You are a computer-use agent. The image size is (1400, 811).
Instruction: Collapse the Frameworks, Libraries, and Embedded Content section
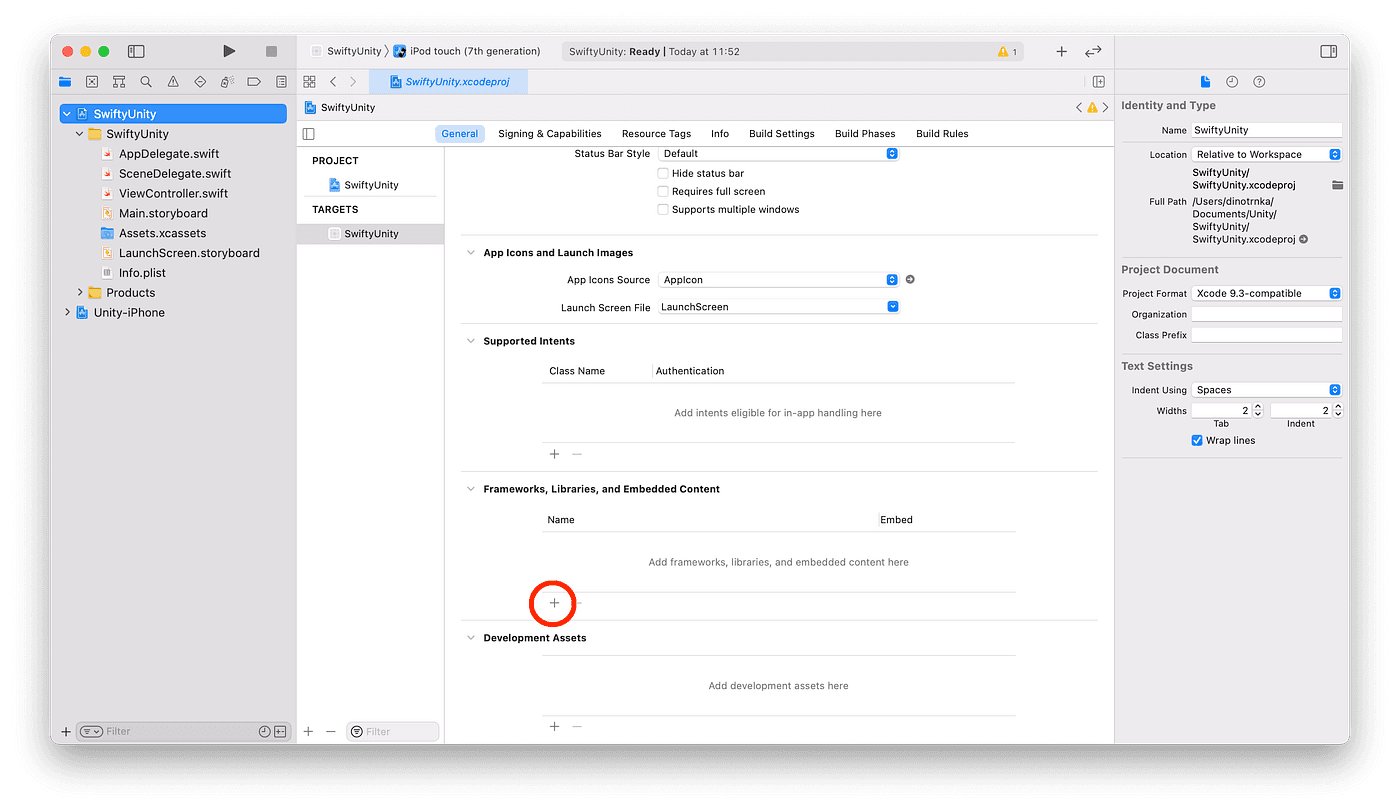[x=471, y=489]
